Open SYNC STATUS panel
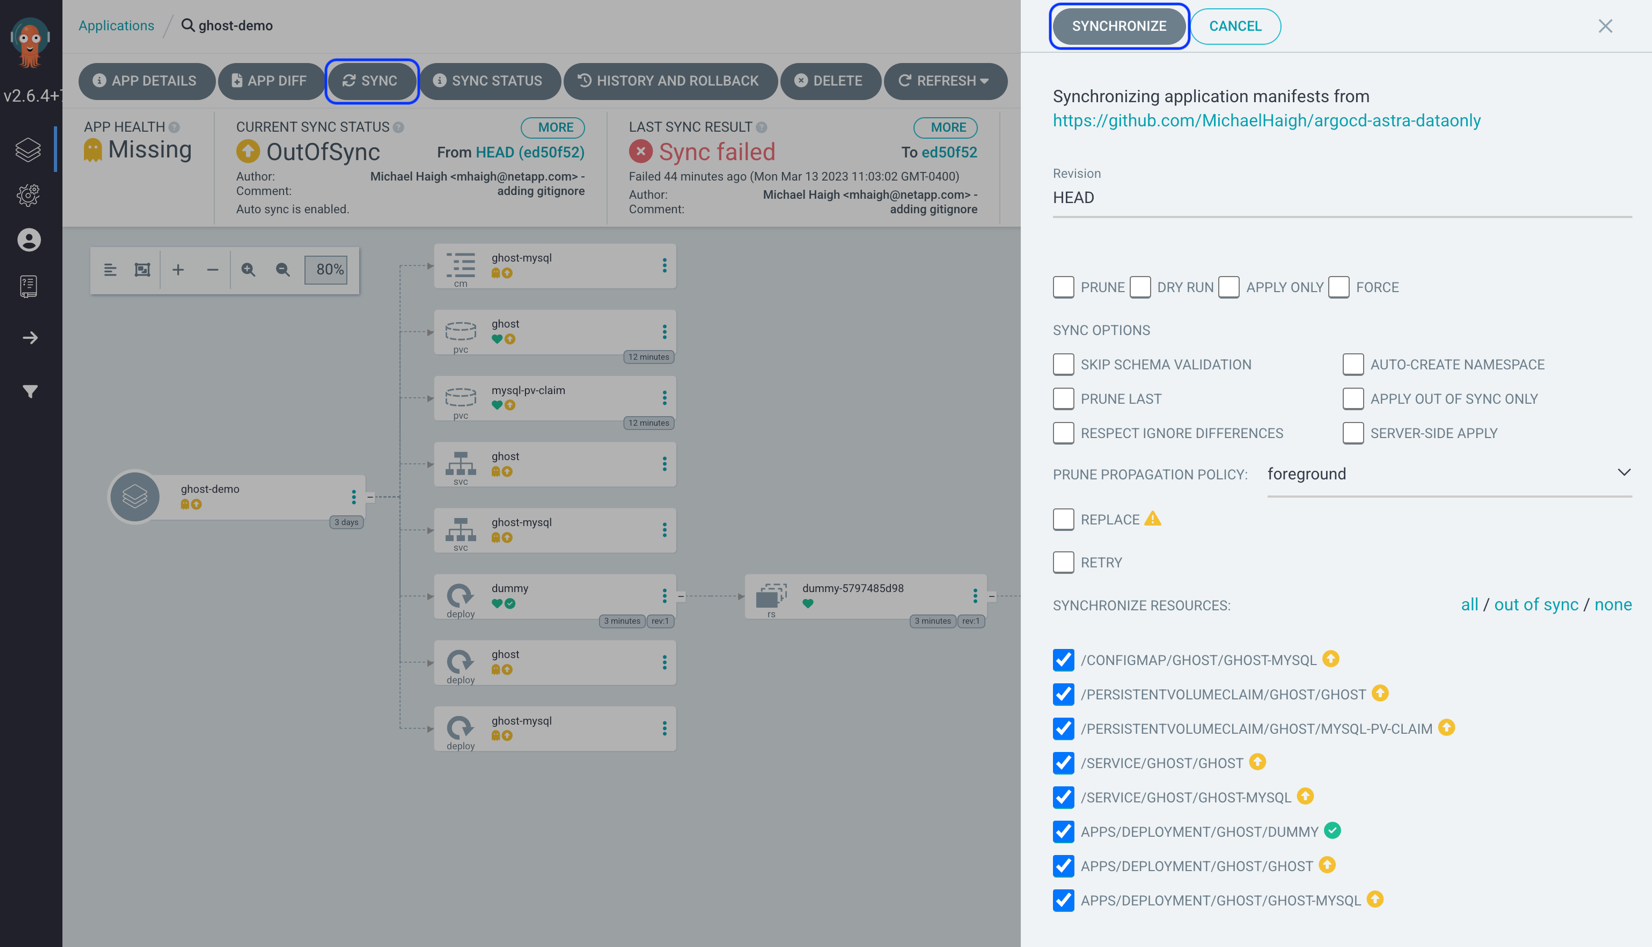 click(x=488, y=81)
